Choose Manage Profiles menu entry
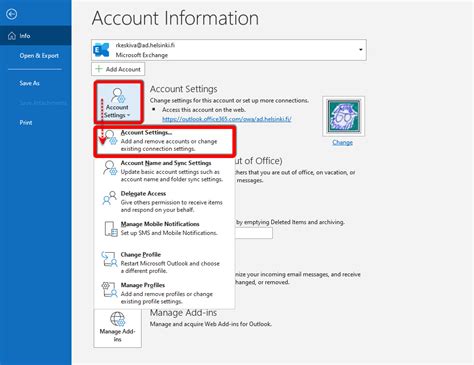Viewport: 474px width, 365px height. coord(165,293)
